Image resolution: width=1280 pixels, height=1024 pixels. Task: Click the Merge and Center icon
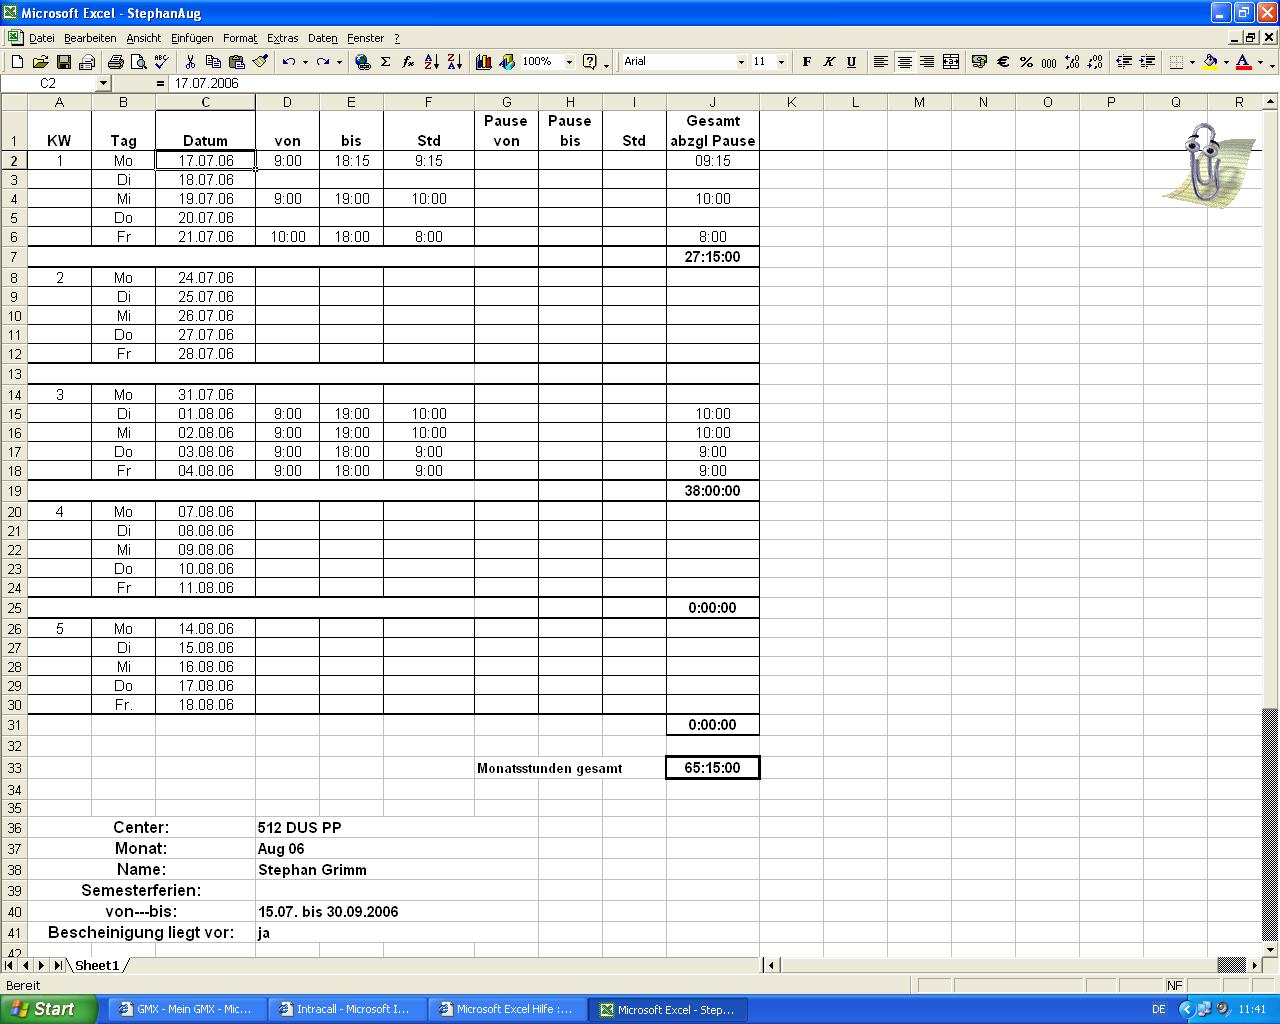pos(951,62)
